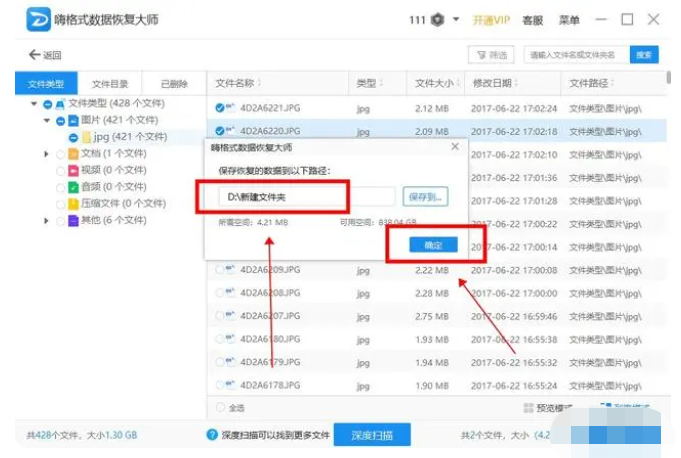Switch to the 已删除 tab
Screen dimensions: 681x458
[x=174, y=83]
